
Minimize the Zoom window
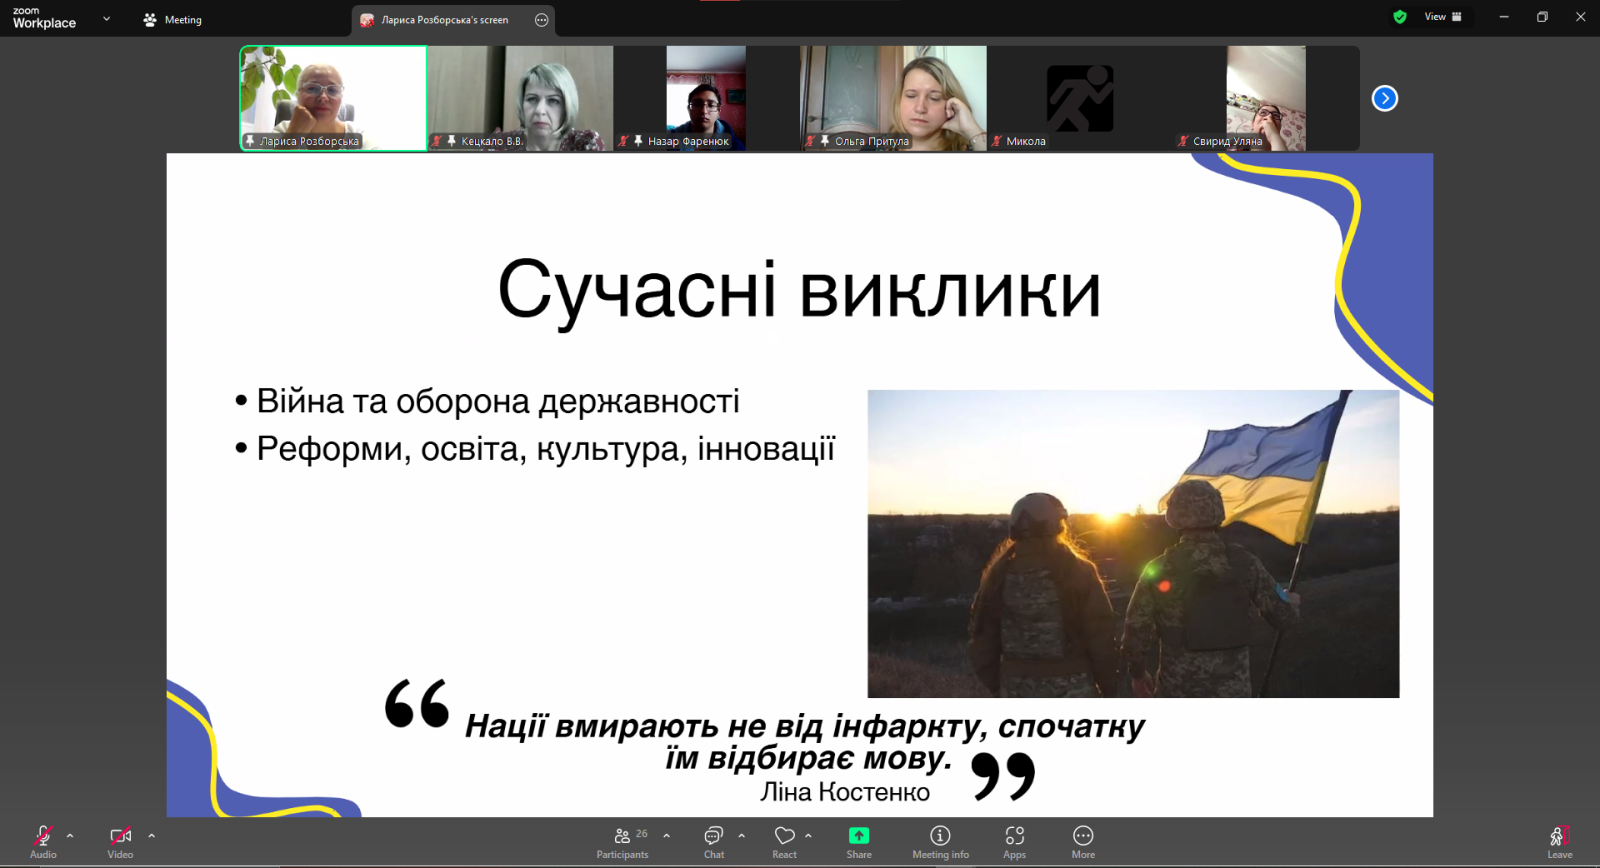pos(1504,17)
